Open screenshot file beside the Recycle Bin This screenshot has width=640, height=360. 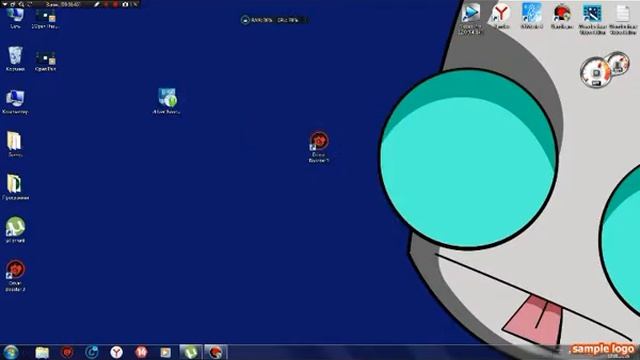[45, 61]
